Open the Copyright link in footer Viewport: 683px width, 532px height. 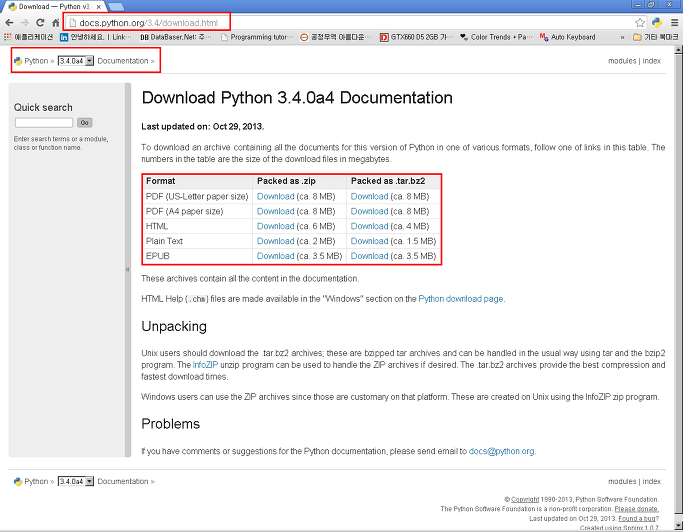click(x=525, y=499)
